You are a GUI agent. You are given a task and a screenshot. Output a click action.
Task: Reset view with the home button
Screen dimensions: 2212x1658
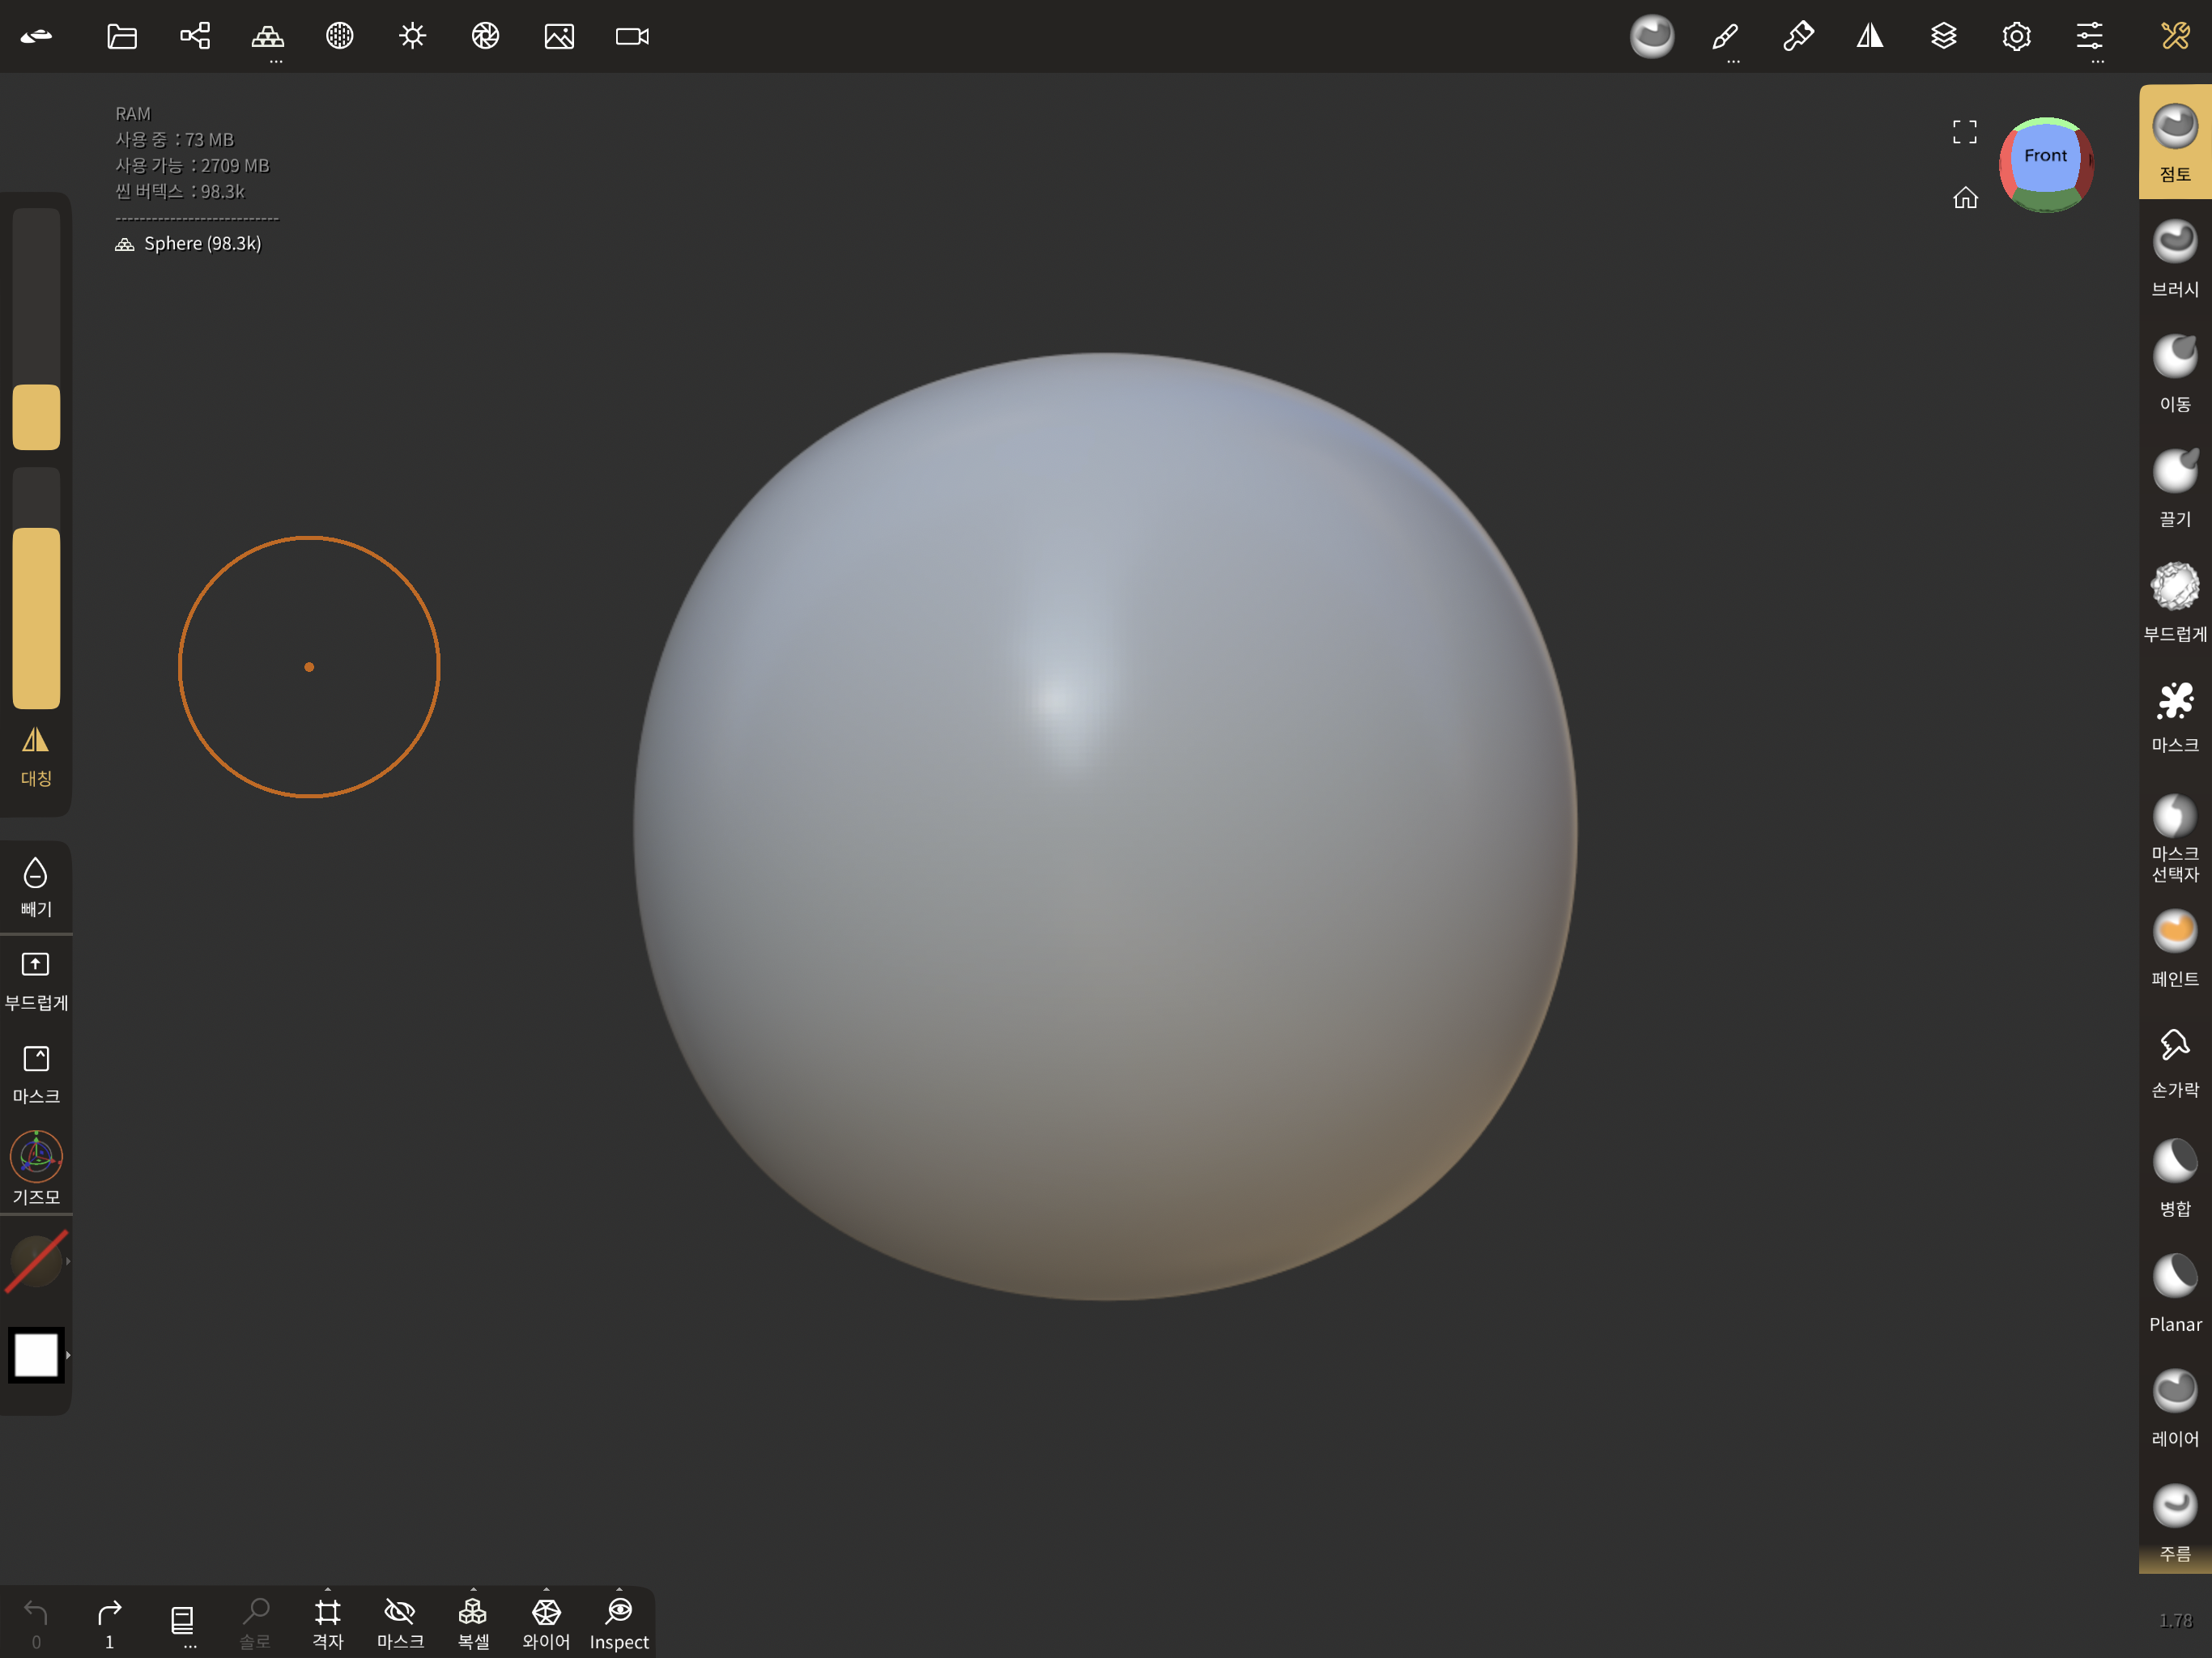coord(1965,198)
